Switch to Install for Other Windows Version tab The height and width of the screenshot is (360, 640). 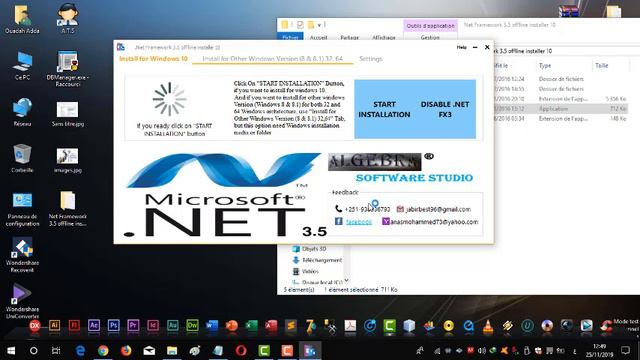pyautogui.click(x=273, y=59)
